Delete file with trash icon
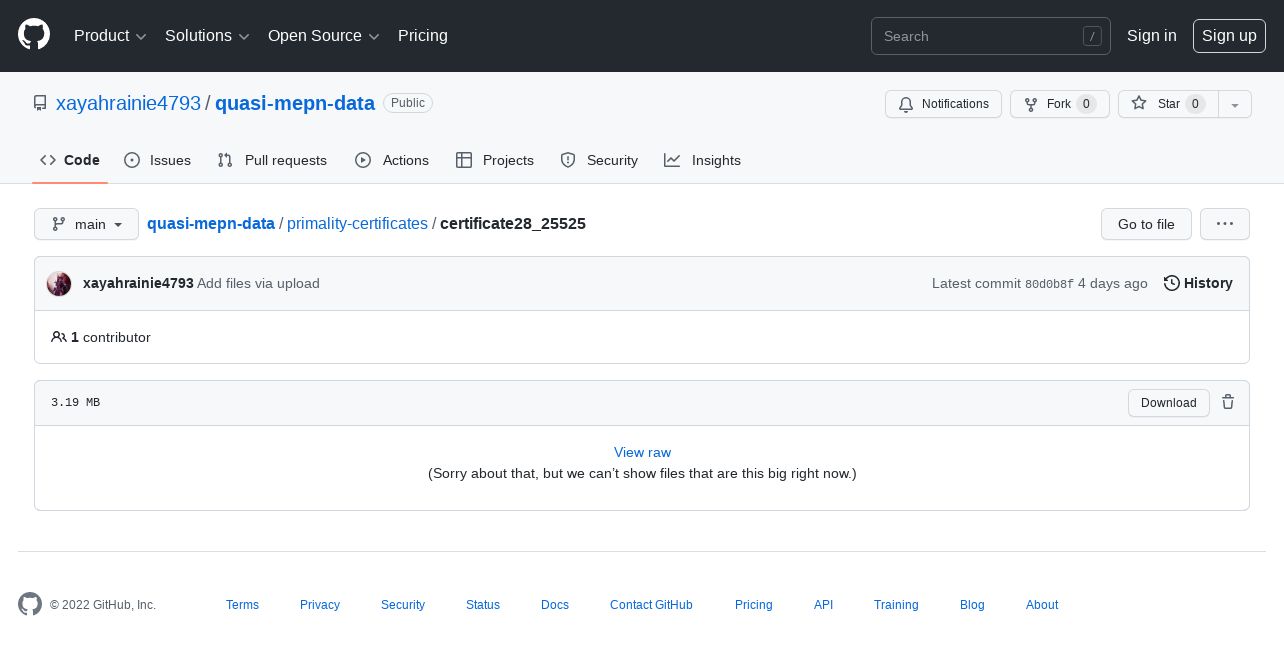 pyautogui.click(x=1228, y=402)
